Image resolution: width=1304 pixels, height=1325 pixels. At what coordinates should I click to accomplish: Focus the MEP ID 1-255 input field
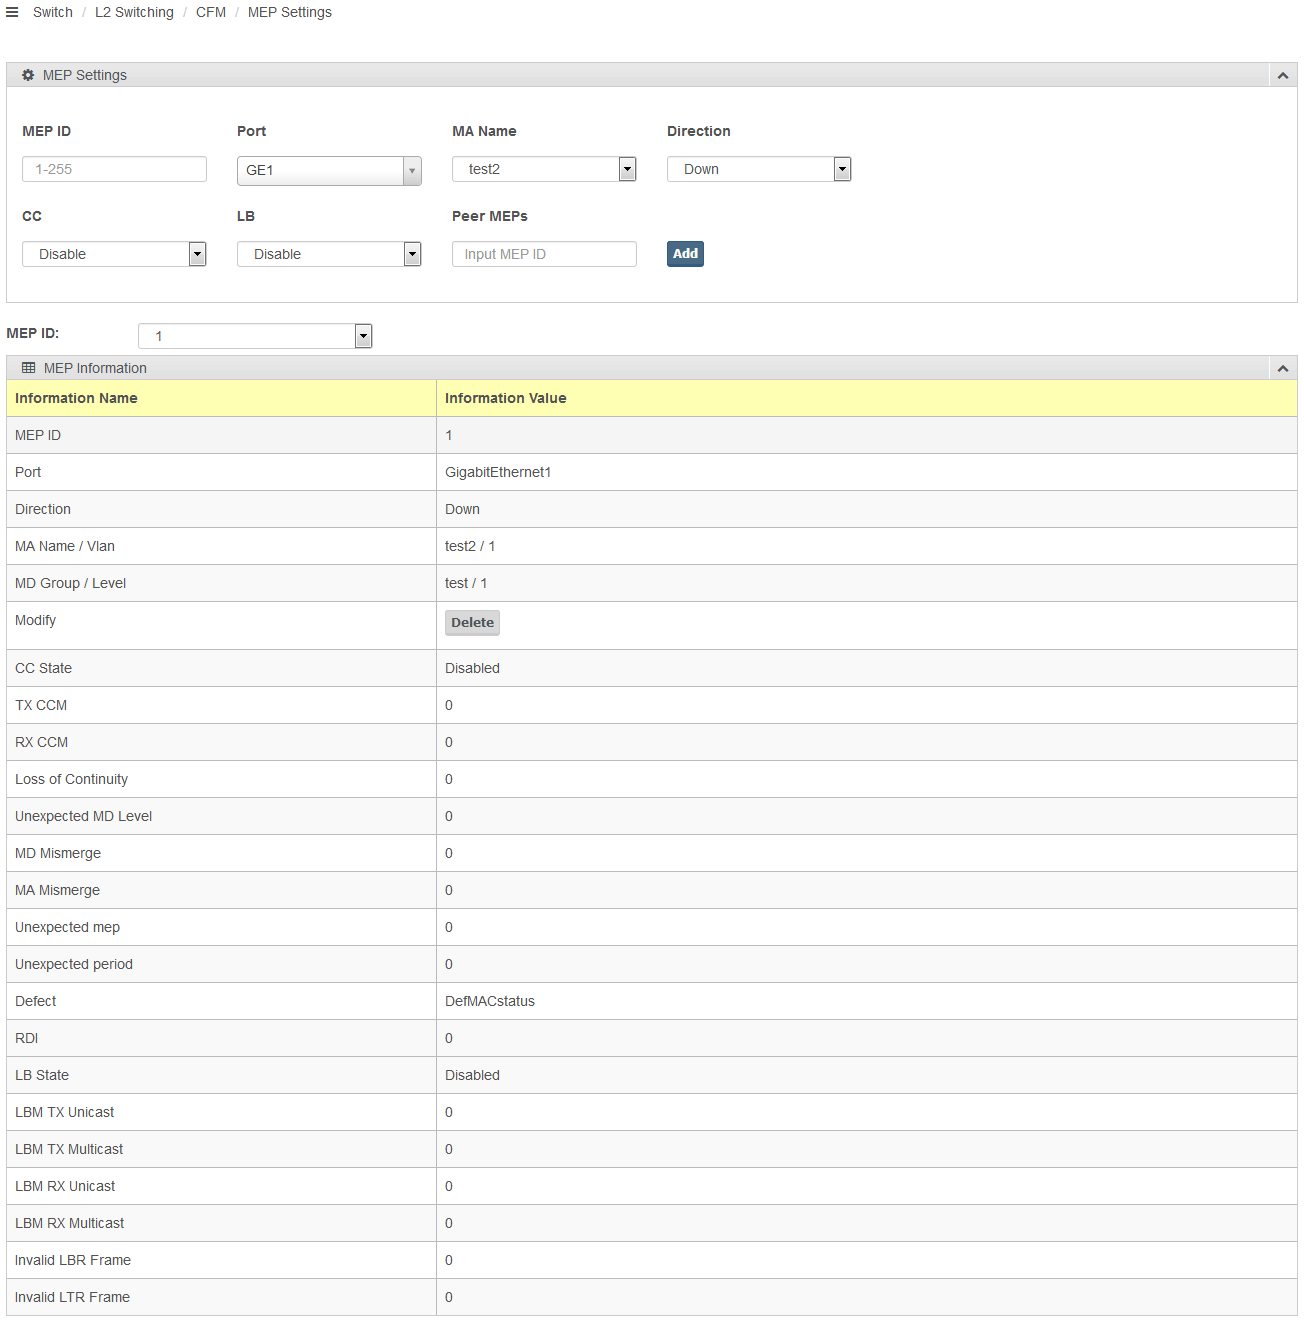click(114, 169)
